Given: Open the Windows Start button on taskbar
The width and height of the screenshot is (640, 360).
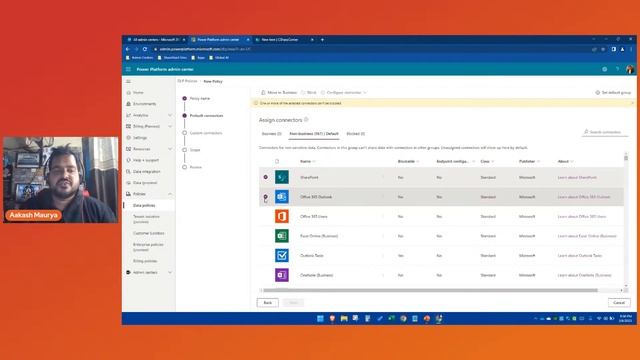Looking at the screenshot, I should click(x=320, y=318).
